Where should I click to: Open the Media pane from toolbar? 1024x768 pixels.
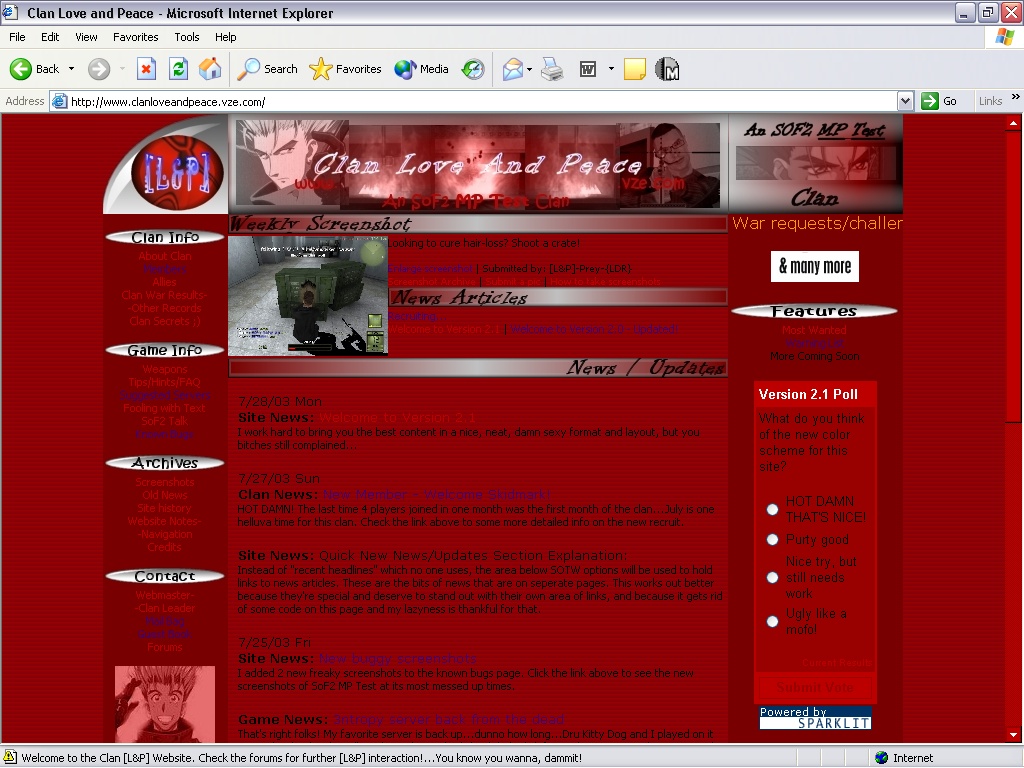point(421,69)
